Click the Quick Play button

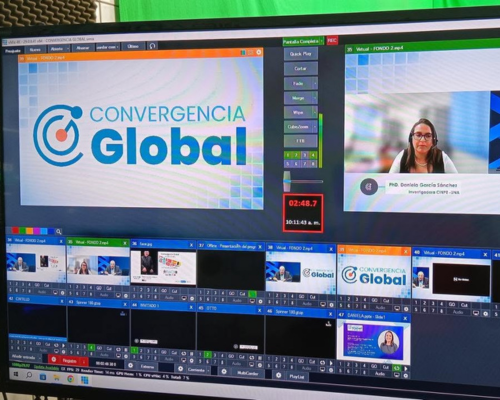coord(301,54)
